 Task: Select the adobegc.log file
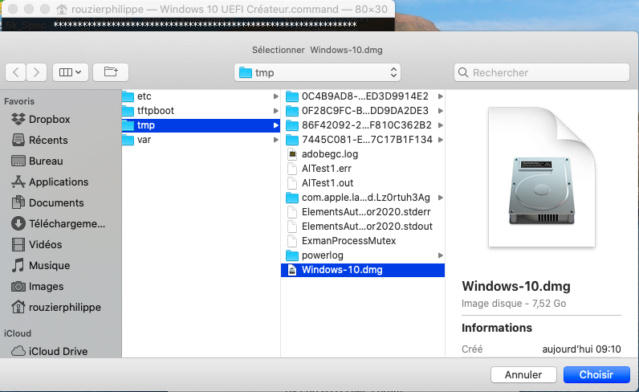[x=363, y=154]
